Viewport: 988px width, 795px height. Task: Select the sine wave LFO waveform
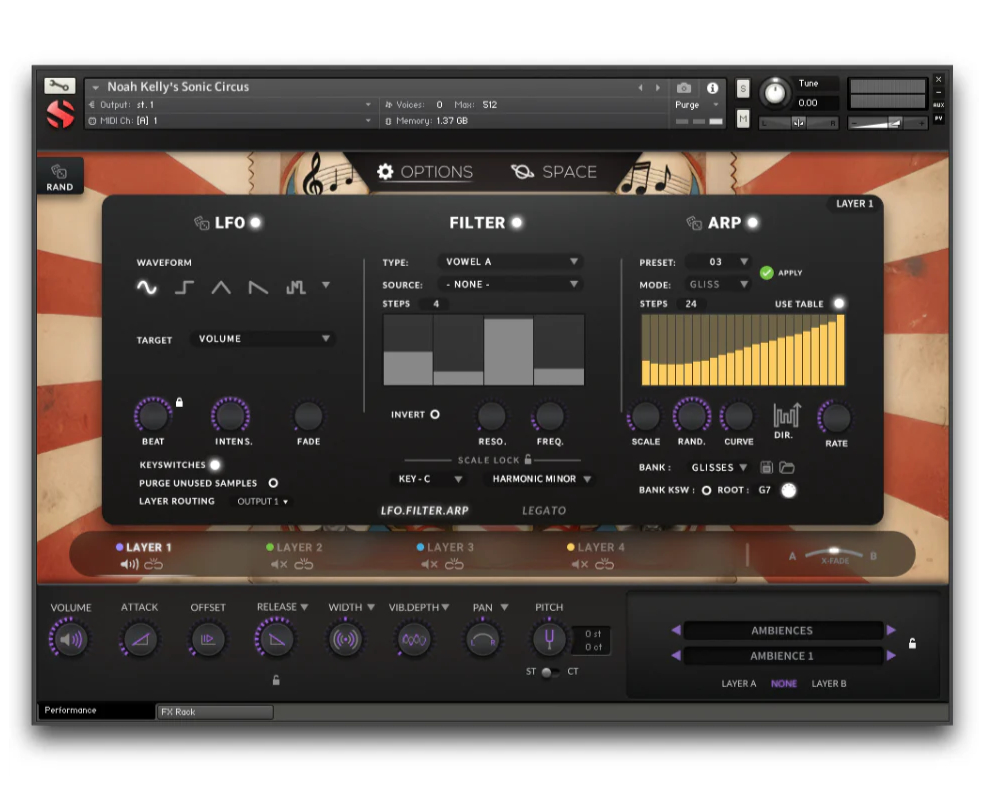[x=147, y=288]
